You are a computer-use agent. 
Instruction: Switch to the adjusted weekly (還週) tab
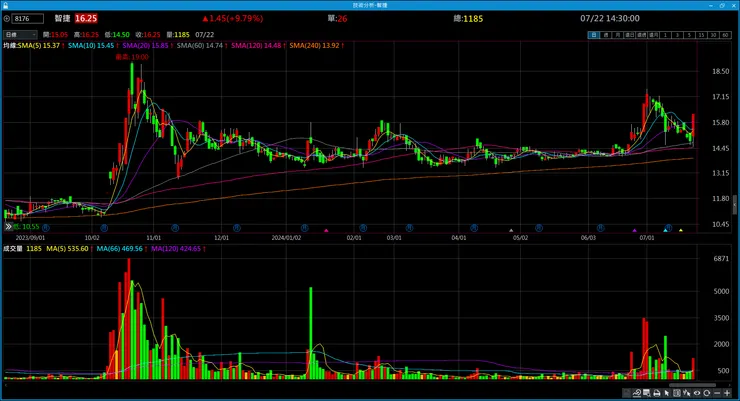pos(641,35)
